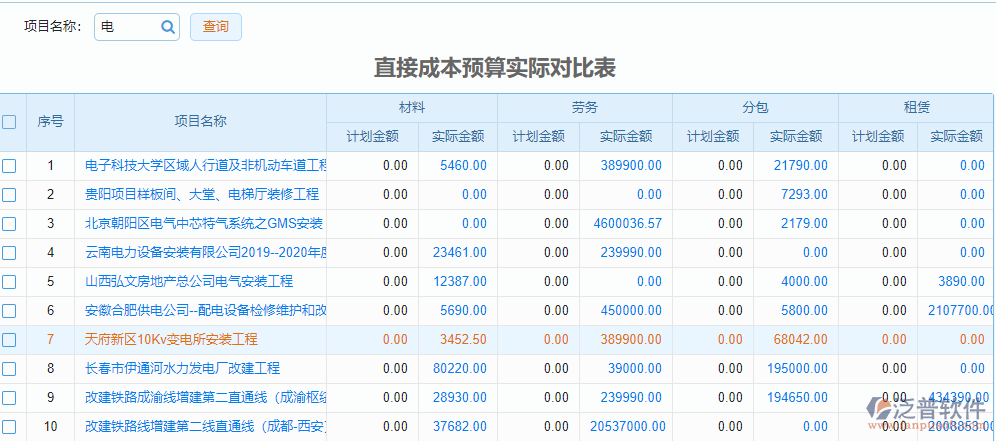The width and height of the screenshot is (996, 441).
Task: Check the checkbox for row 1
Action: pyautogui.click(x=9, y=166)
